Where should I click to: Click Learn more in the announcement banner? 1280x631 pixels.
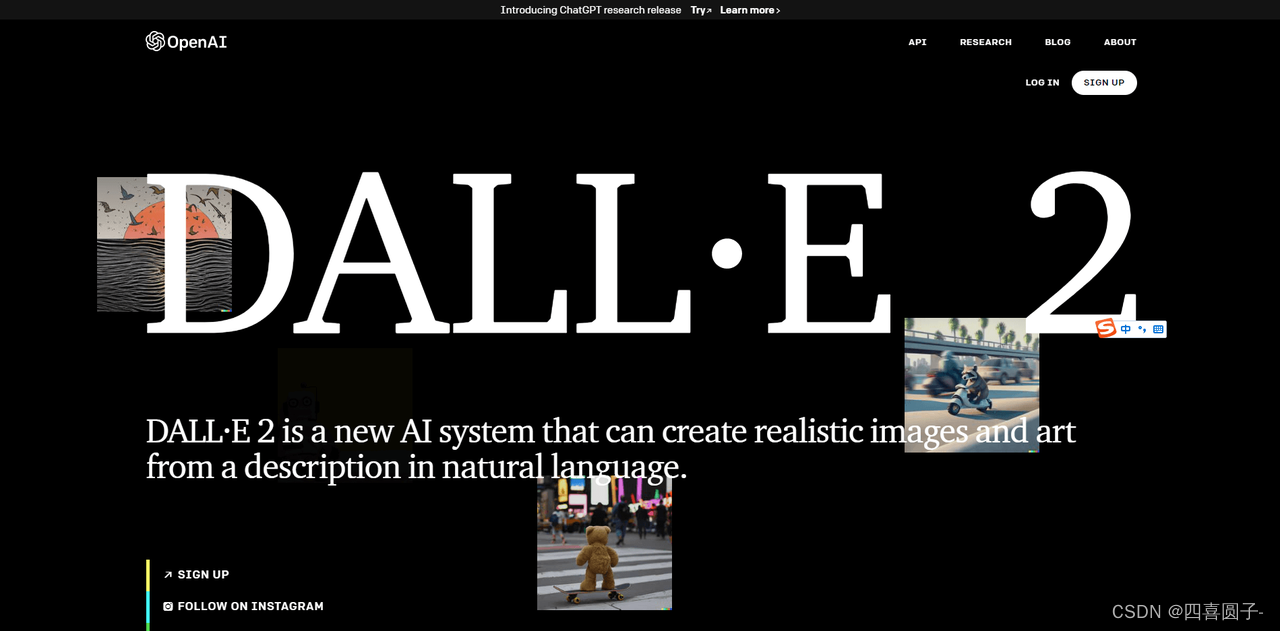click(750, 10)
